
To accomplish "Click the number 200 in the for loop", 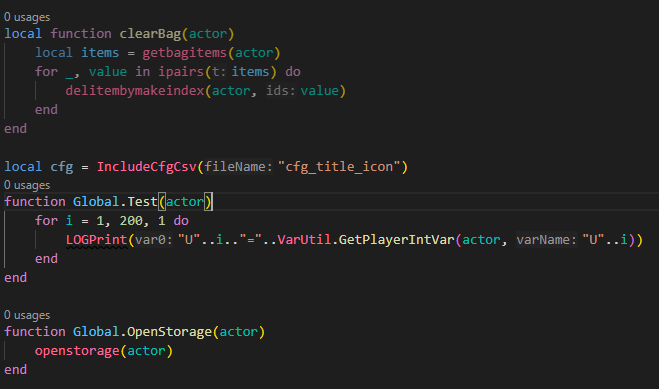I will pyautogui.click(x=131, y=221).
